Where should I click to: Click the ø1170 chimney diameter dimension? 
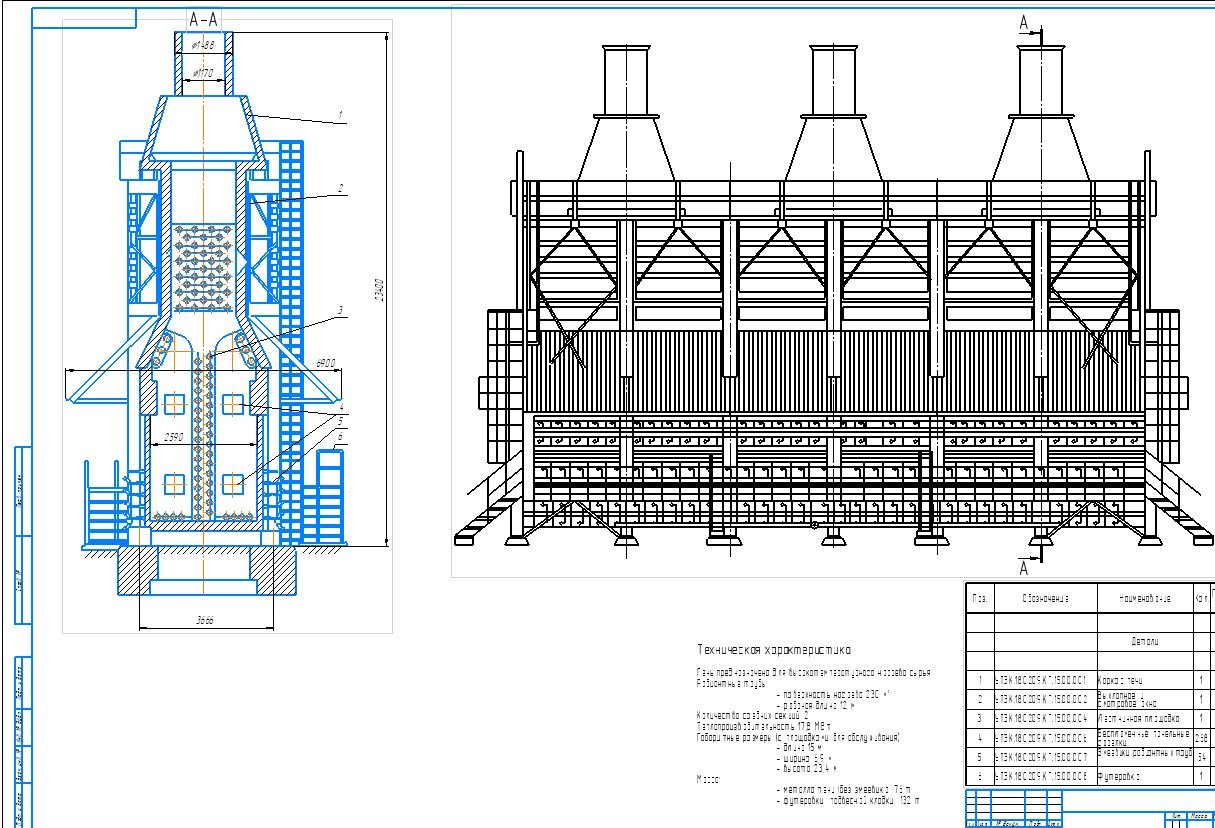tap(203, 73)
